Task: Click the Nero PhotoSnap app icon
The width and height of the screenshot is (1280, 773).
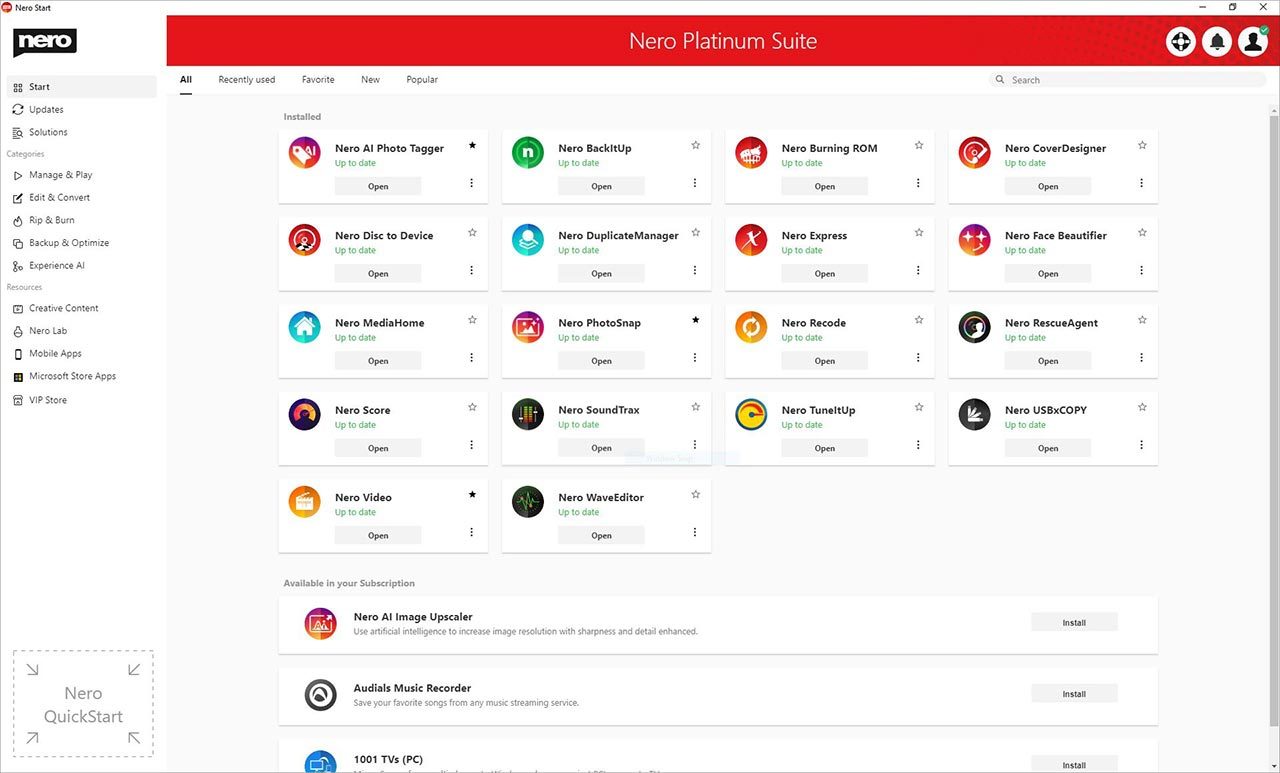Action: (528, 327)
